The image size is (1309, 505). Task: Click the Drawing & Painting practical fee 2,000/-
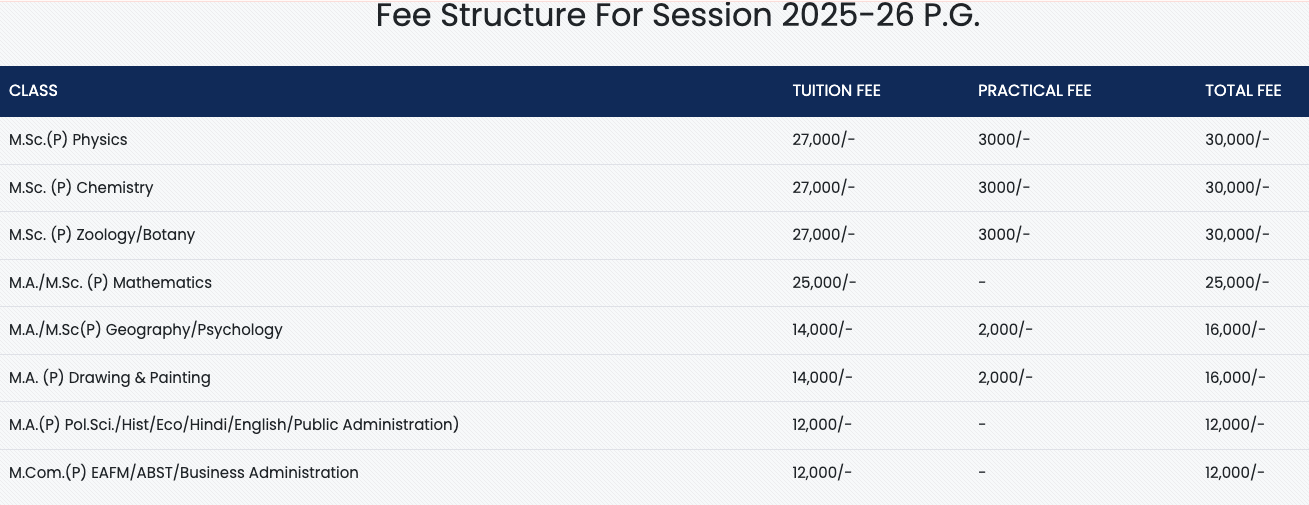coord(1005,378)
